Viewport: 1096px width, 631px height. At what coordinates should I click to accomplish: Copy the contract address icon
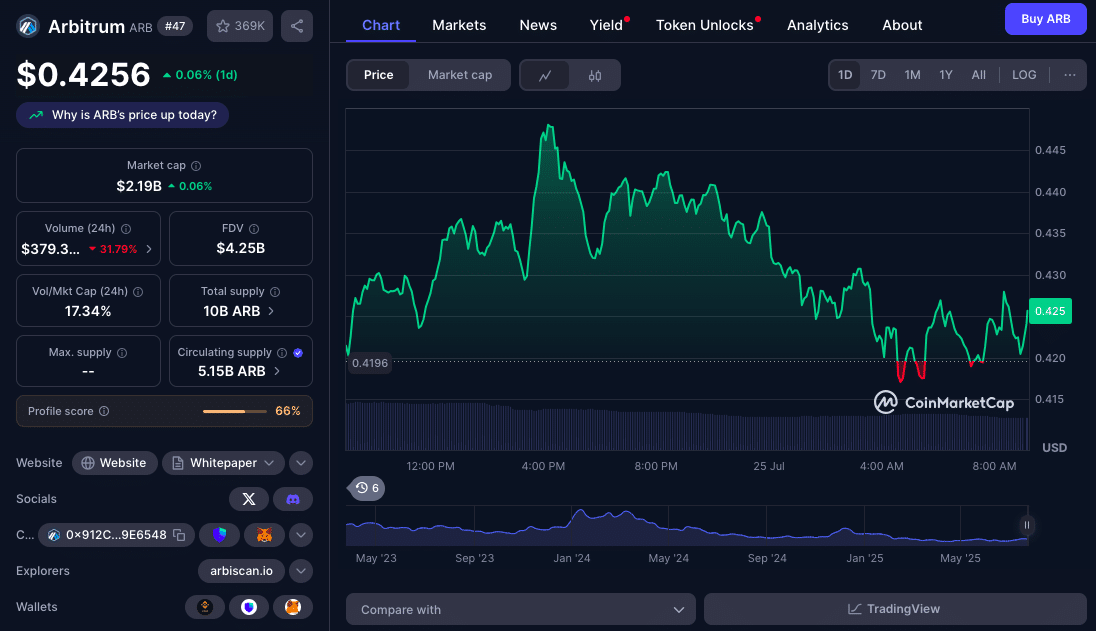point(180,535)
